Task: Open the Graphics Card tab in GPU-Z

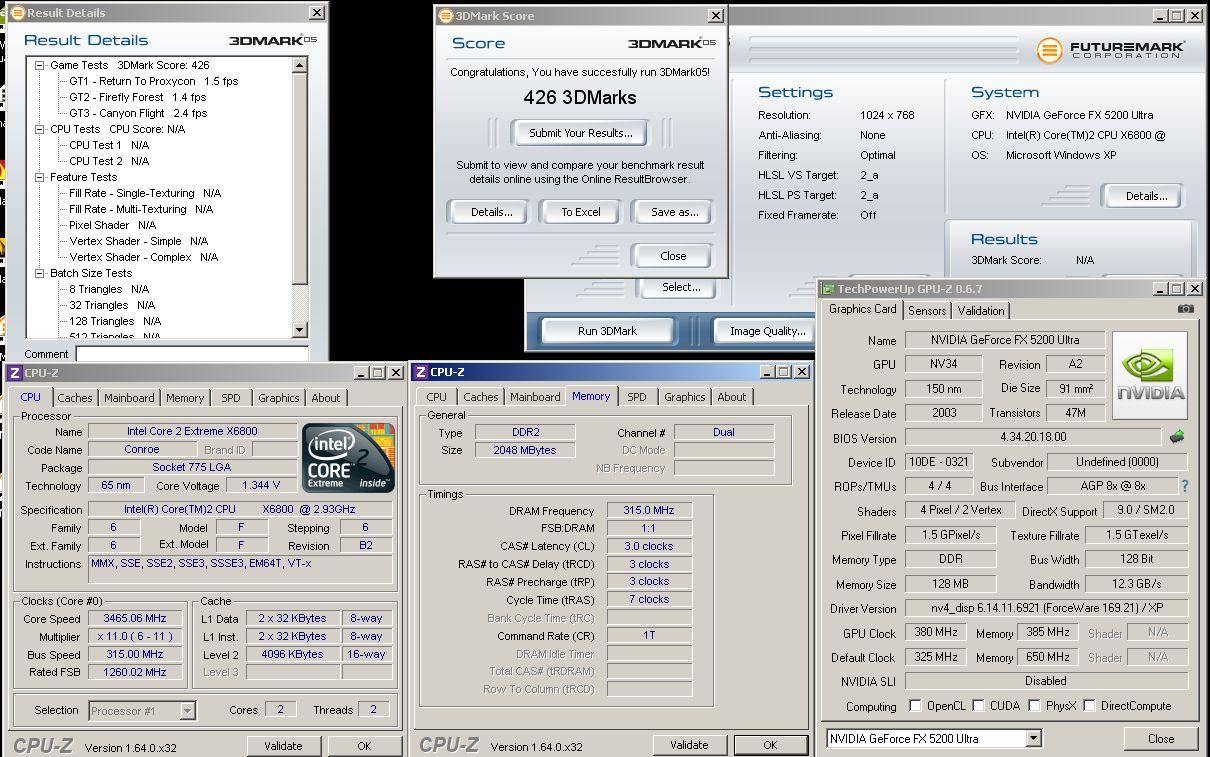Action: (x=863, y=309)
